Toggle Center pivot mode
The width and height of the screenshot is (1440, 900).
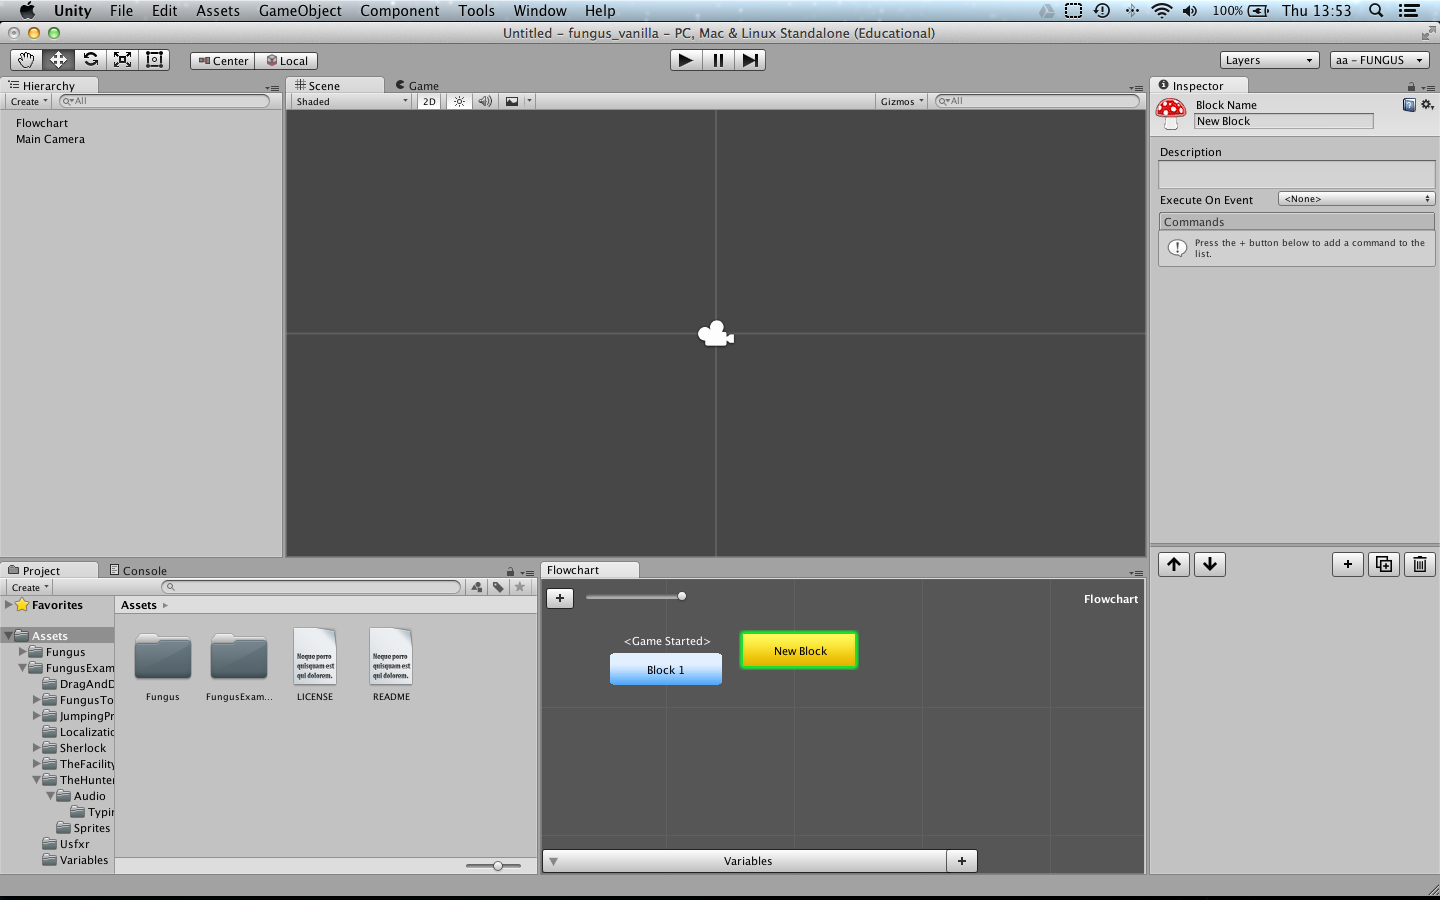[223, 61]
